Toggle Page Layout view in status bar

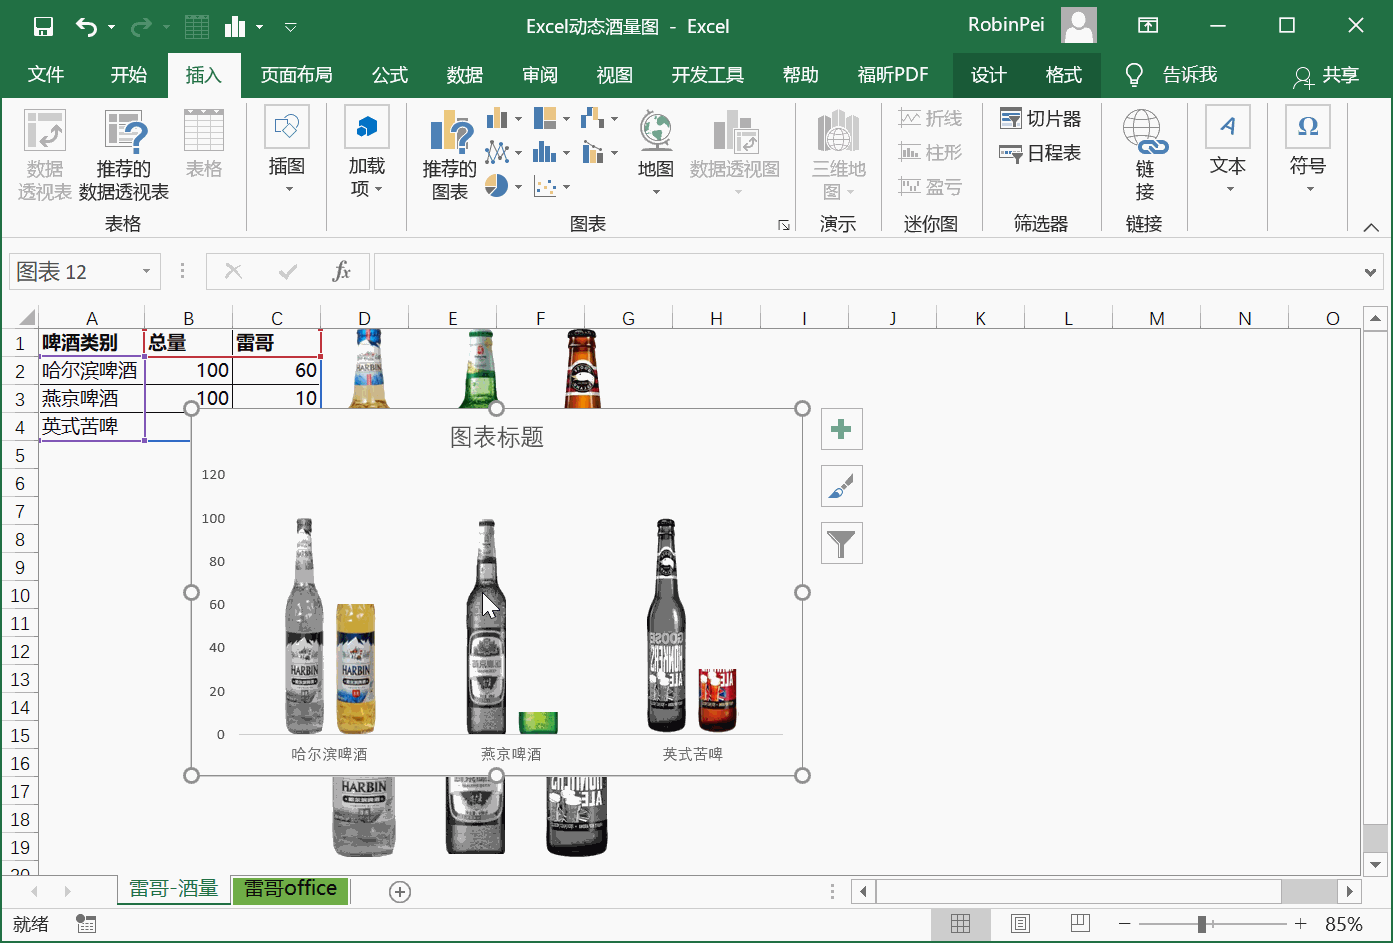click(1020, 924)
